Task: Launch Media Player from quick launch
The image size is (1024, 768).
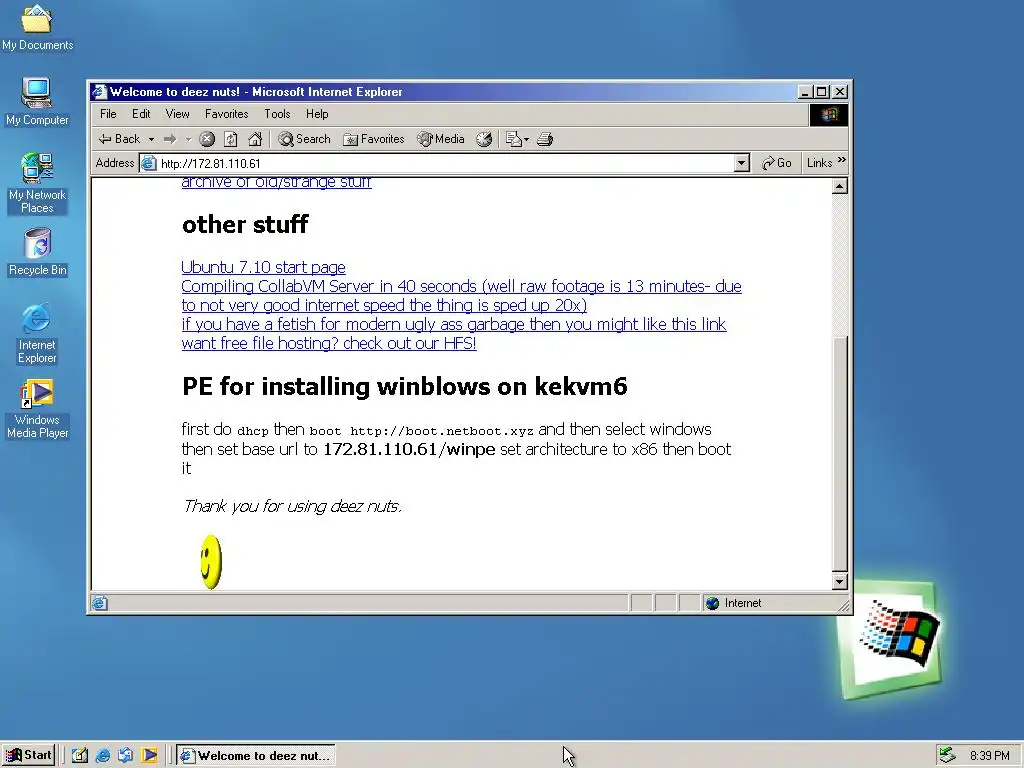Action: (149, 756)
